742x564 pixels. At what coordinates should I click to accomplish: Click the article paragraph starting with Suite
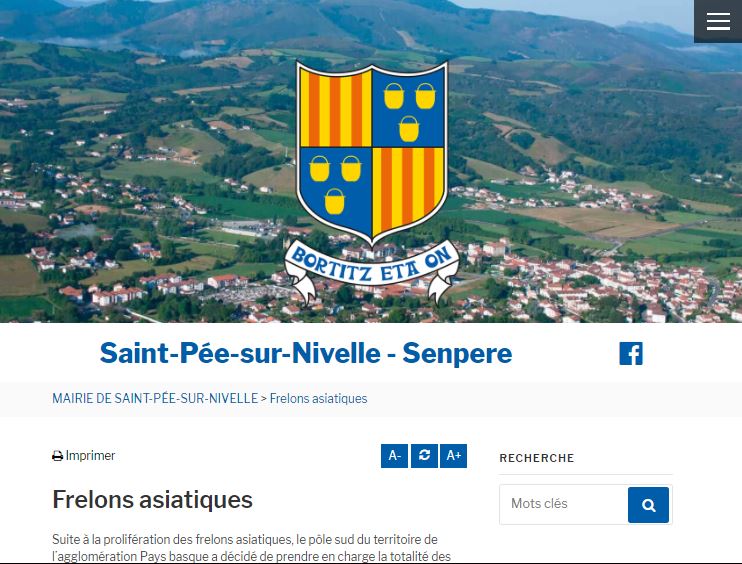click(x=251, y=547)
